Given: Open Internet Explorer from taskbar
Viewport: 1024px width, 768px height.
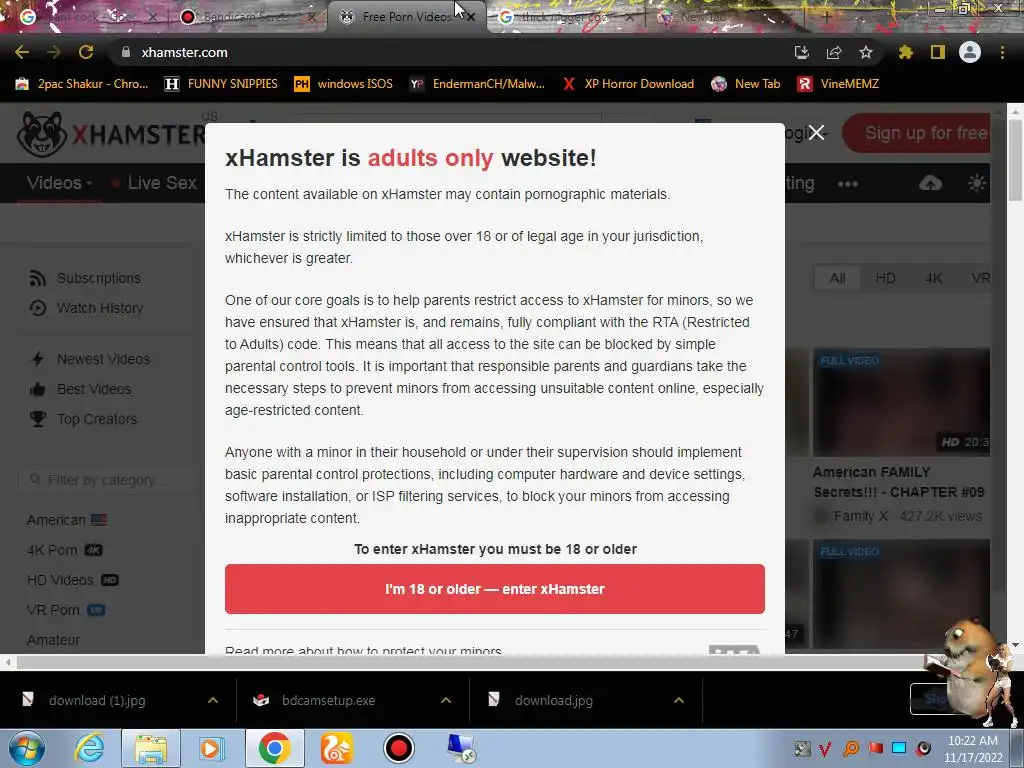Looking at the screenshot, I should pyautogui.click(x=89, y=748).
